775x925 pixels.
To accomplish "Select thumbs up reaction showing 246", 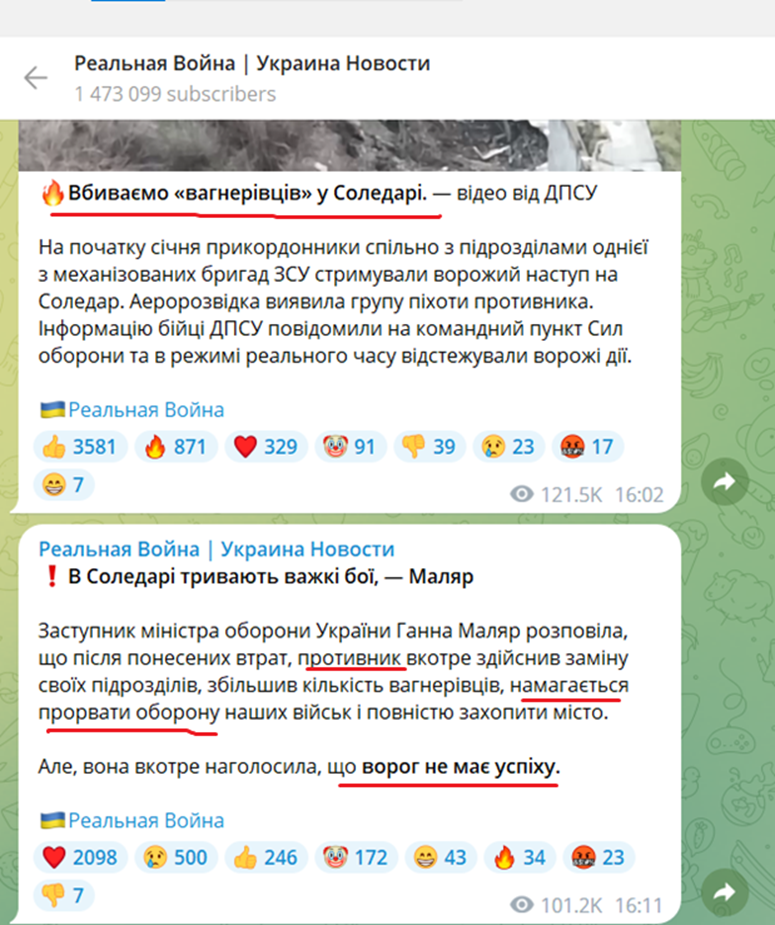I will (x=267, y=857).
